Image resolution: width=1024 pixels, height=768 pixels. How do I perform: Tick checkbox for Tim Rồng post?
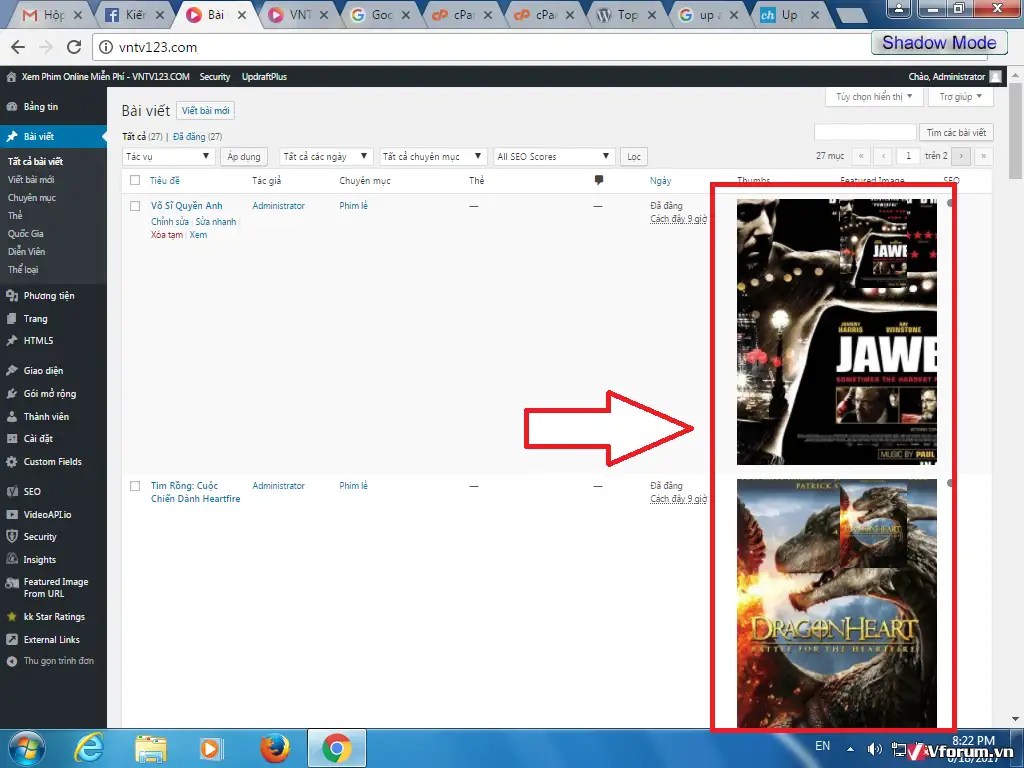coord(135,486)
